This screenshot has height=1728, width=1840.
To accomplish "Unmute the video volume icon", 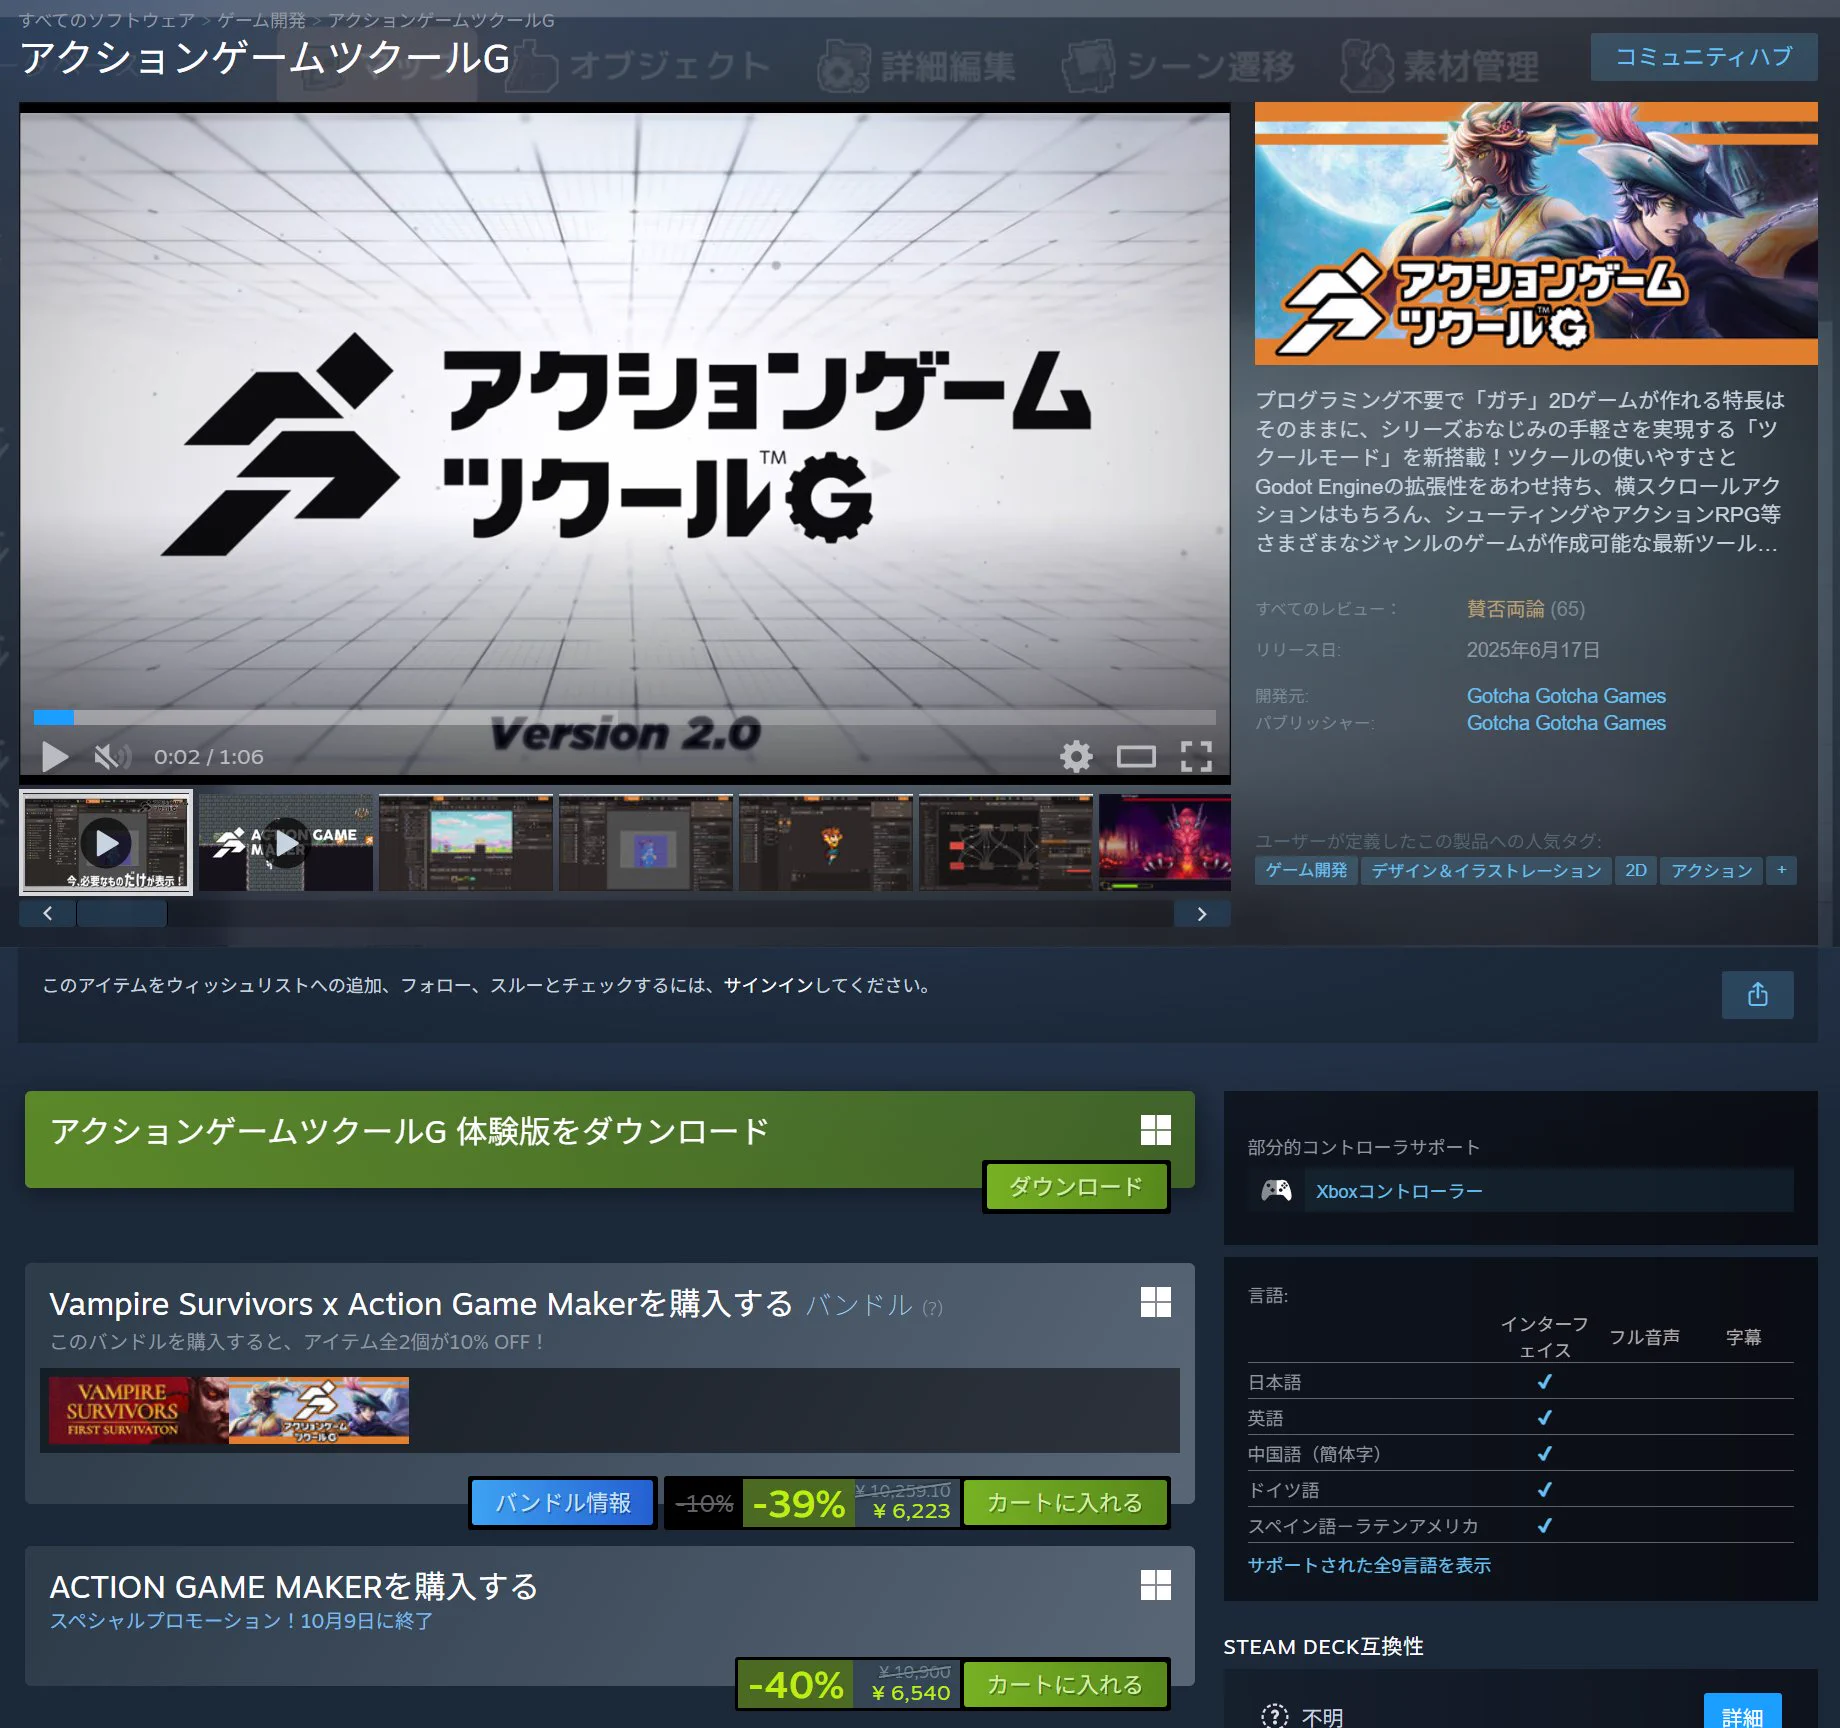I will tap(112, 757).
